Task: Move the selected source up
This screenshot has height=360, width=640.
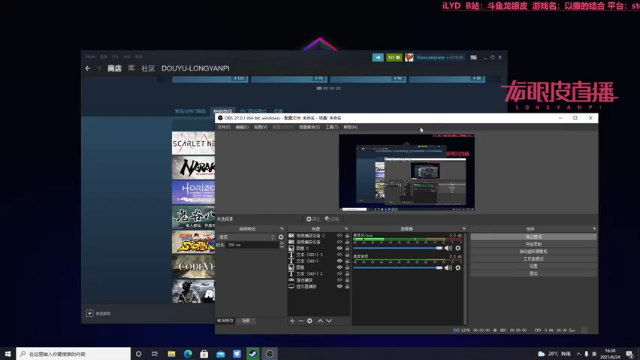Action: click(320, 321)
